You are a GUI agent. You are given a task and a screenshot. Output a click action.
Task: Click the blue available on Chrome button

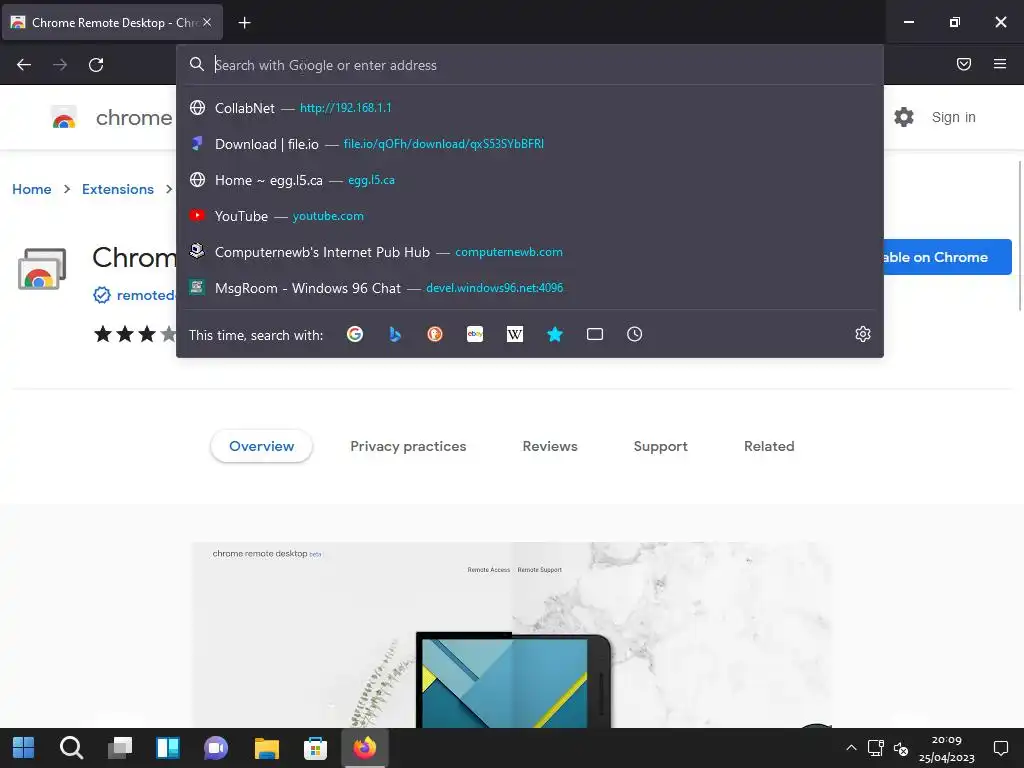tap(948, 257)
